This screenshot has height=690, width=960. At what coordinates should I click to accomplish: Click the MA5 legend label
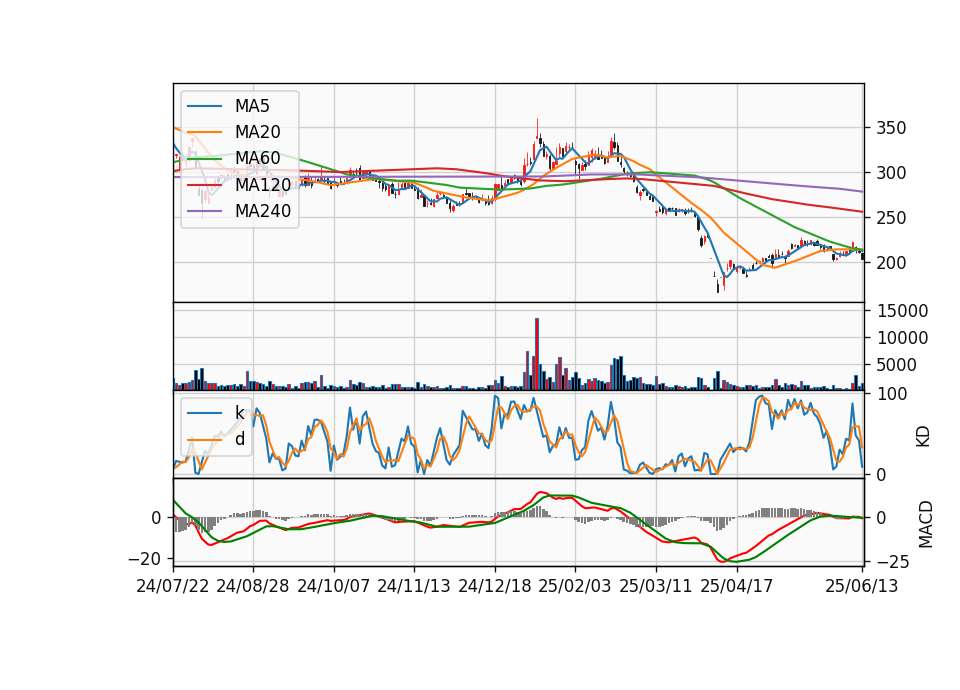[x=252, y=106]
